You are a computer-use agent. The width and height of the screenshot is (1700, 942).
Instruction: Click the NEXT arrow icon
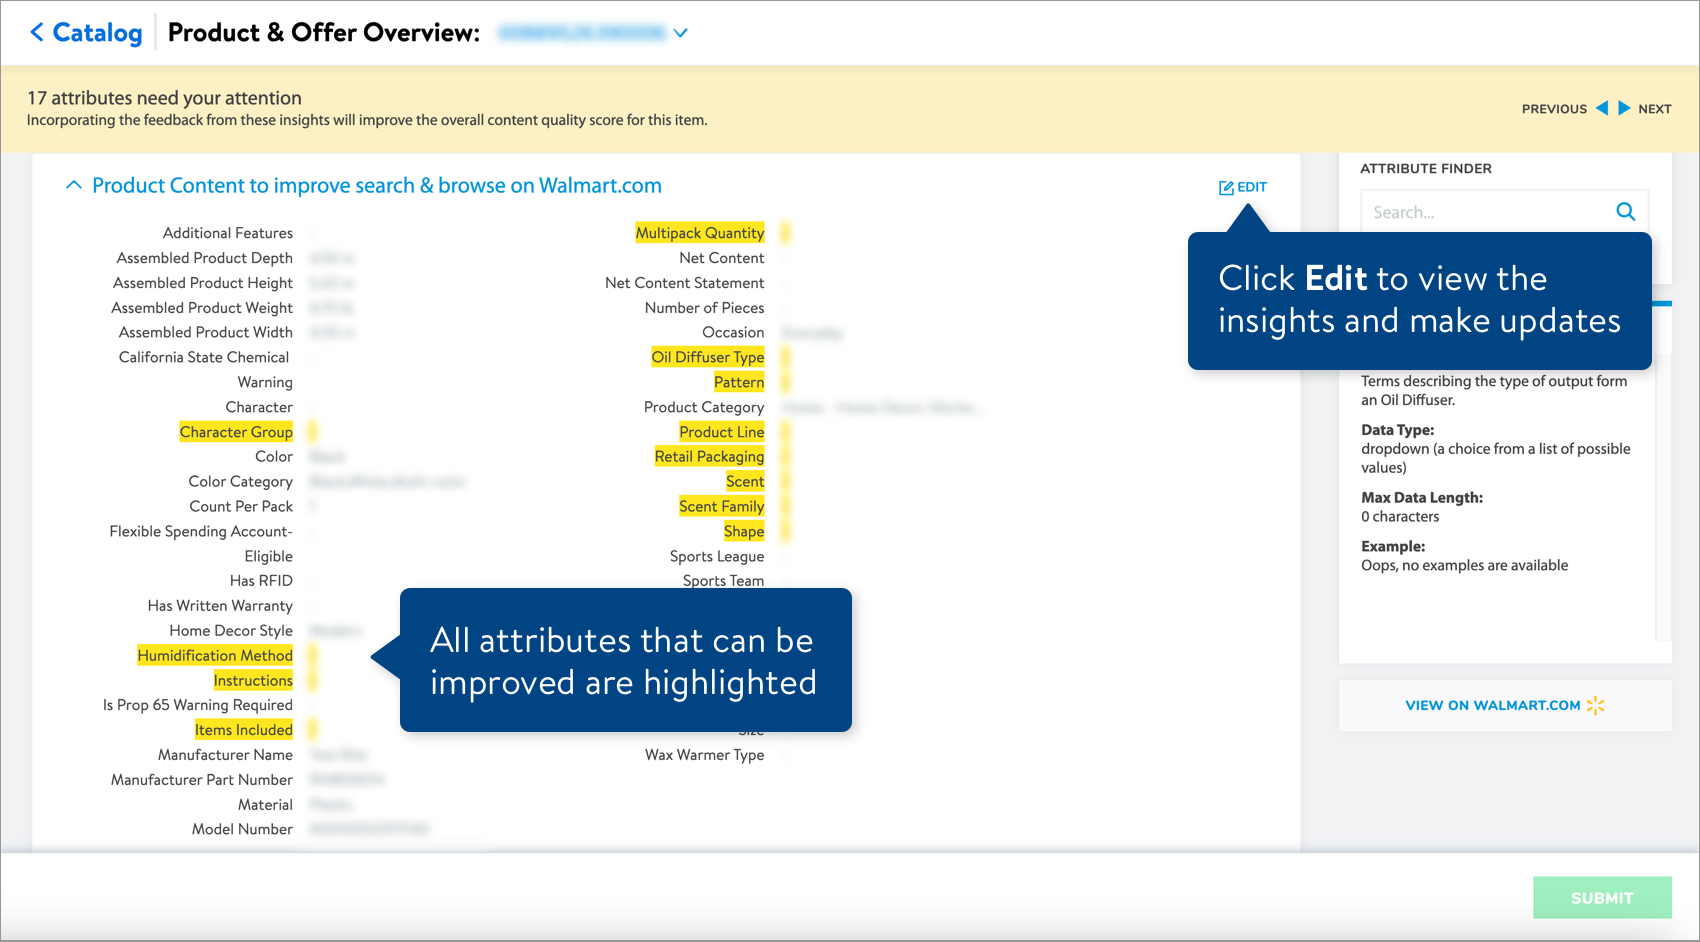[x=1624, y=108]
